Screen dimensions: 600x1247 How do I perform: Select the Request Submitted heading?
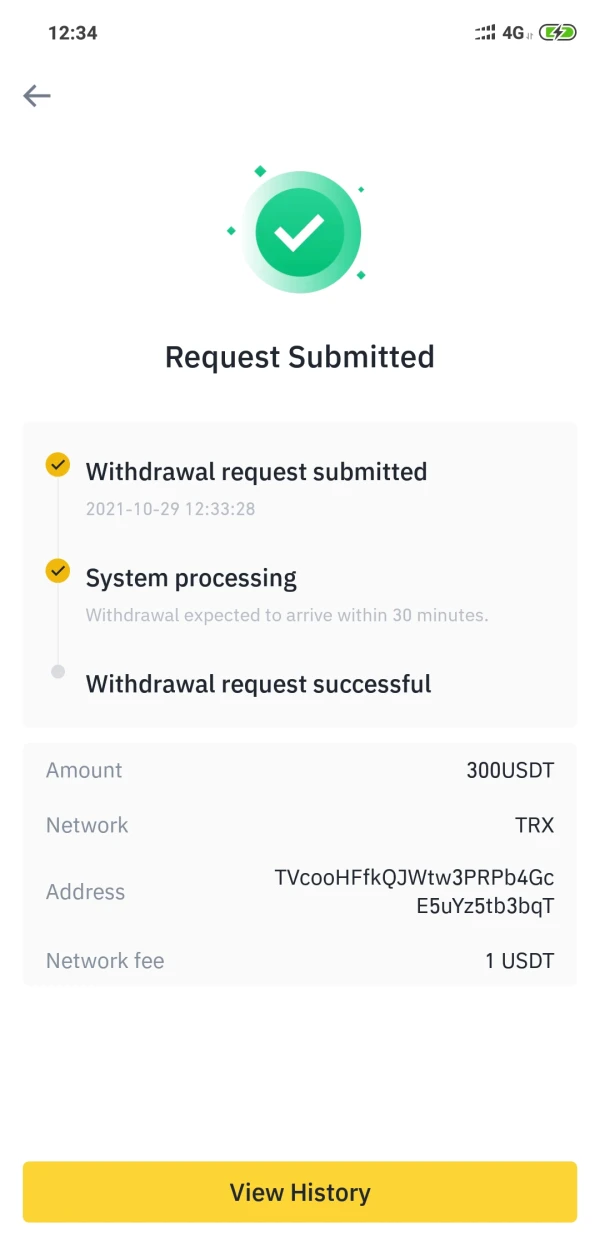click(300, 357)
